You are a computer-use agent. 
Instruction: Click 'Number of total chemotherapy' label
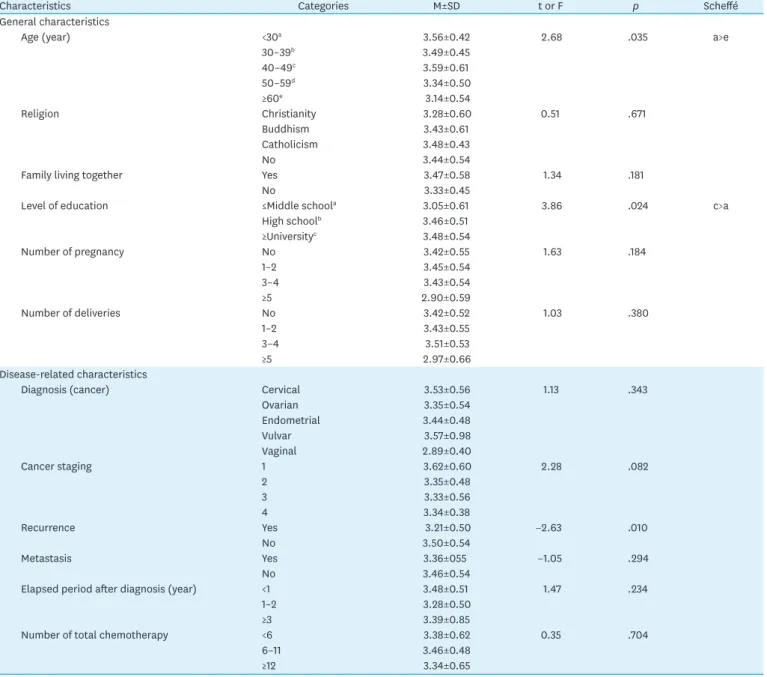pyautogui.click(x=94, y=635)
